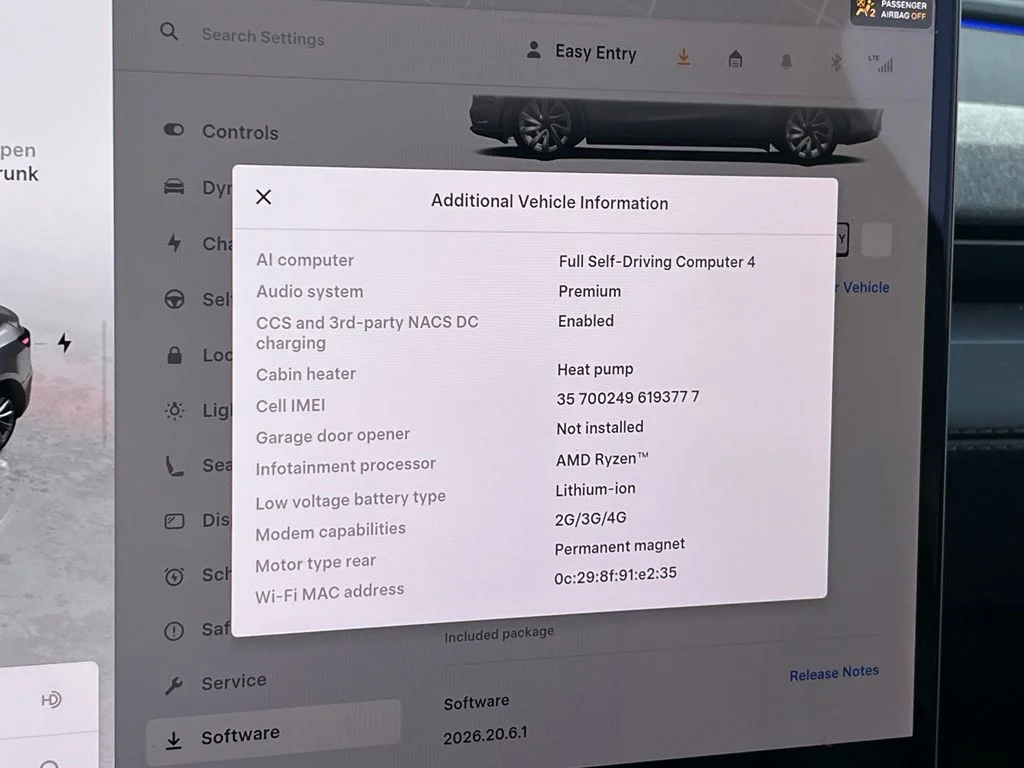Focus the Search Settings field
Viewport: 1024px width, 768px height.
click(x=263, y=37)
